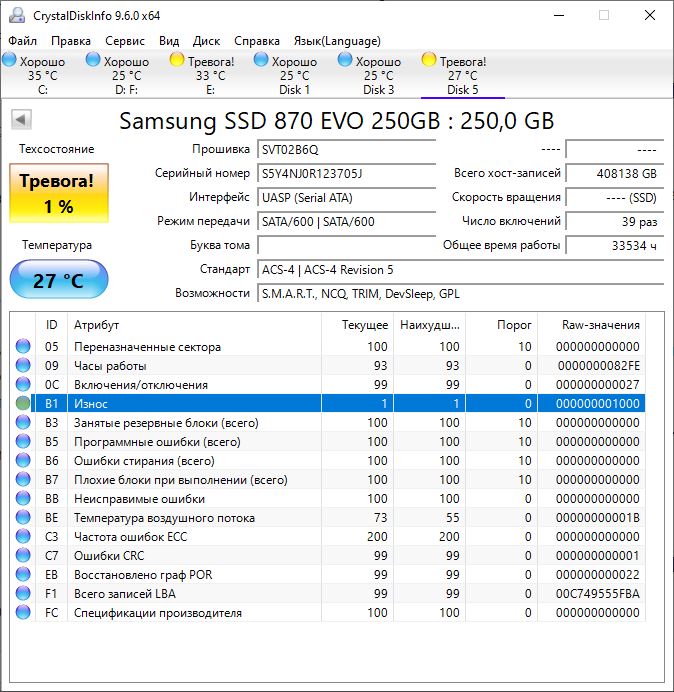
Task: Select the blue status orb for Disk 1
Action: [x=261, y=59]
